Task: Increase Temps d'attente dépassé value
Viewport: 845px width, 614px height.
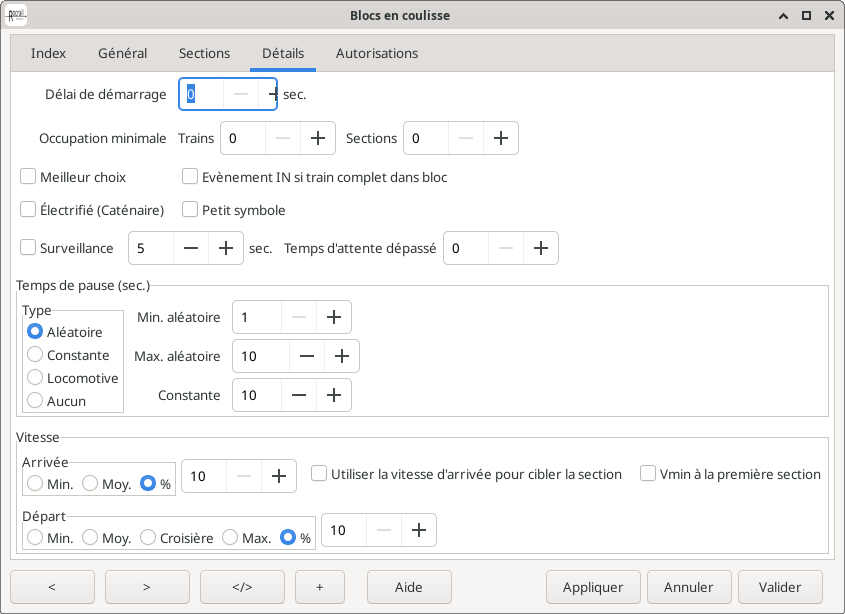Action: (x=541, y=248)
